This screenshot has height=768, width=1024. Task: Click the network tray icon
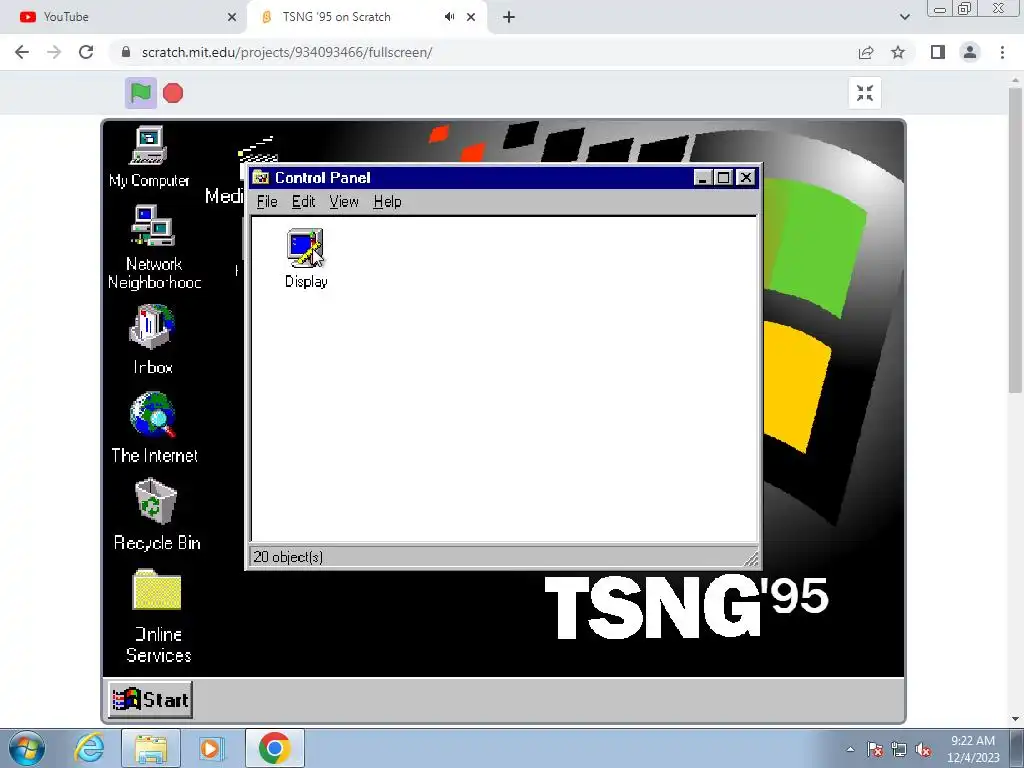click(899, 750)
